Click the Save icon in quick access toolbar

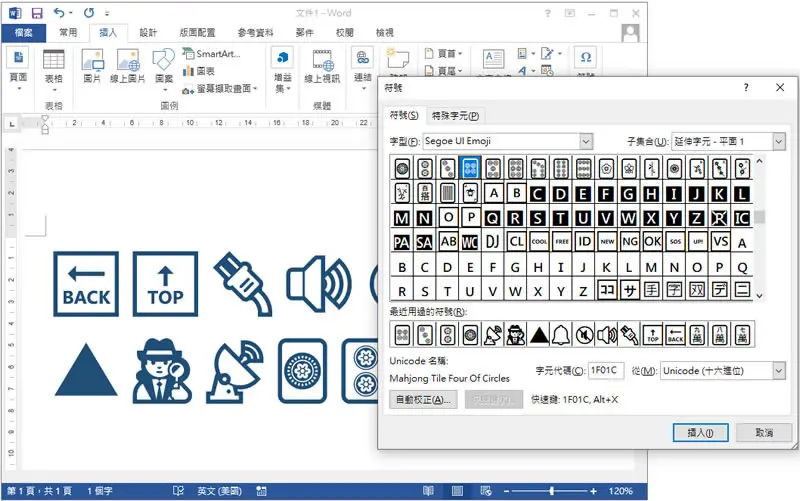tap(37, 13)
